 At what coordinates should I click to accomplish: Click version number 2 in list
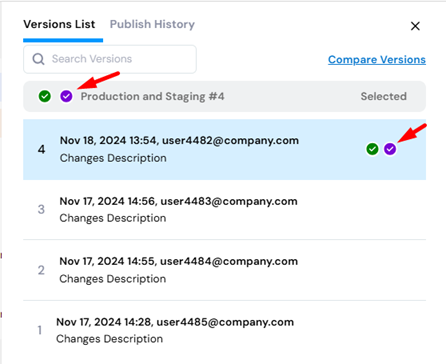coord(41,270)
